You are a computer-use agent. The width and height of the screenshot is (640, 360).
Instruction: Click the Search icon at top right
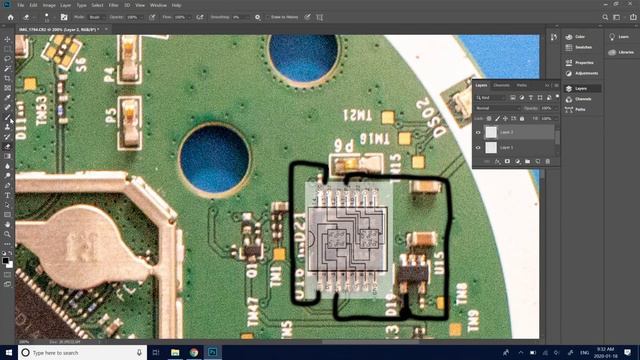605,17
